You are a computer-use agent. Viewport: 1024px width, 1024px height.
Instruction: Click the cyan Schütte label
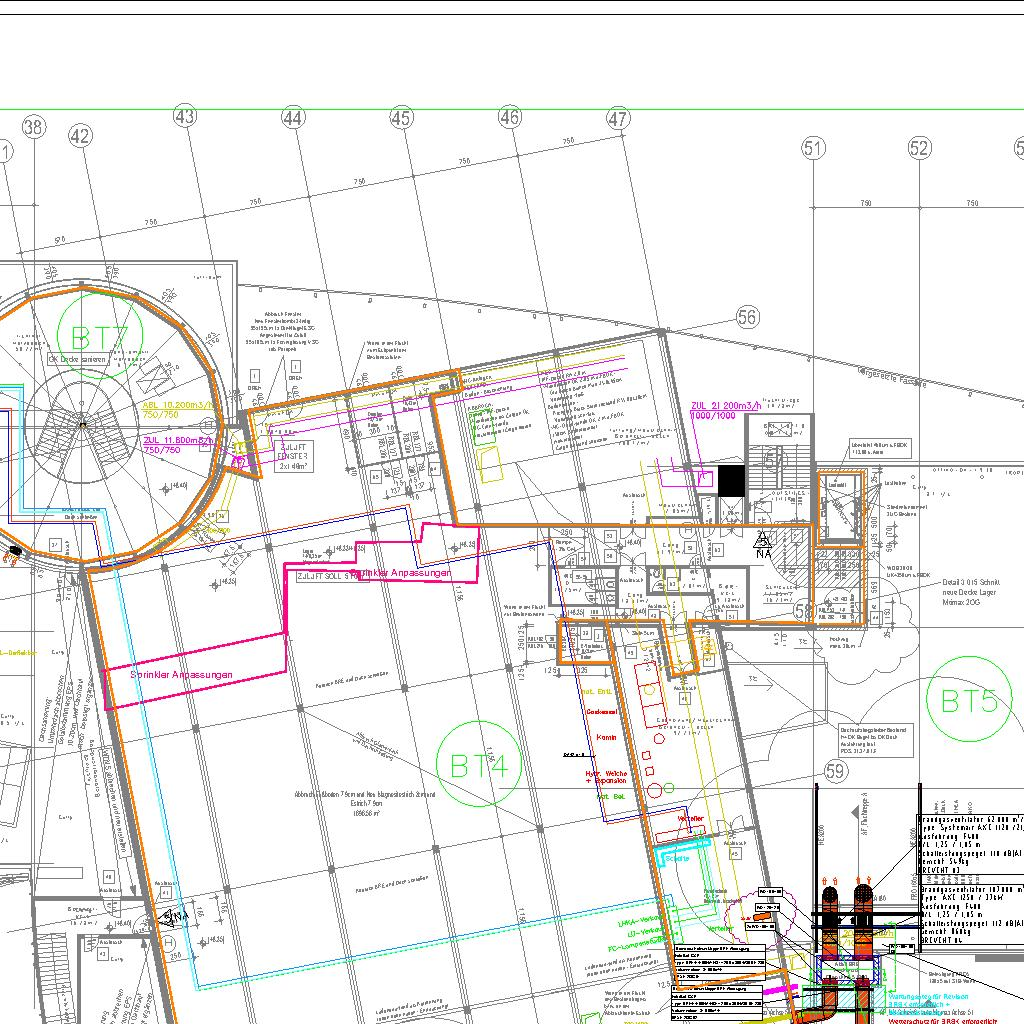point(677,857)
